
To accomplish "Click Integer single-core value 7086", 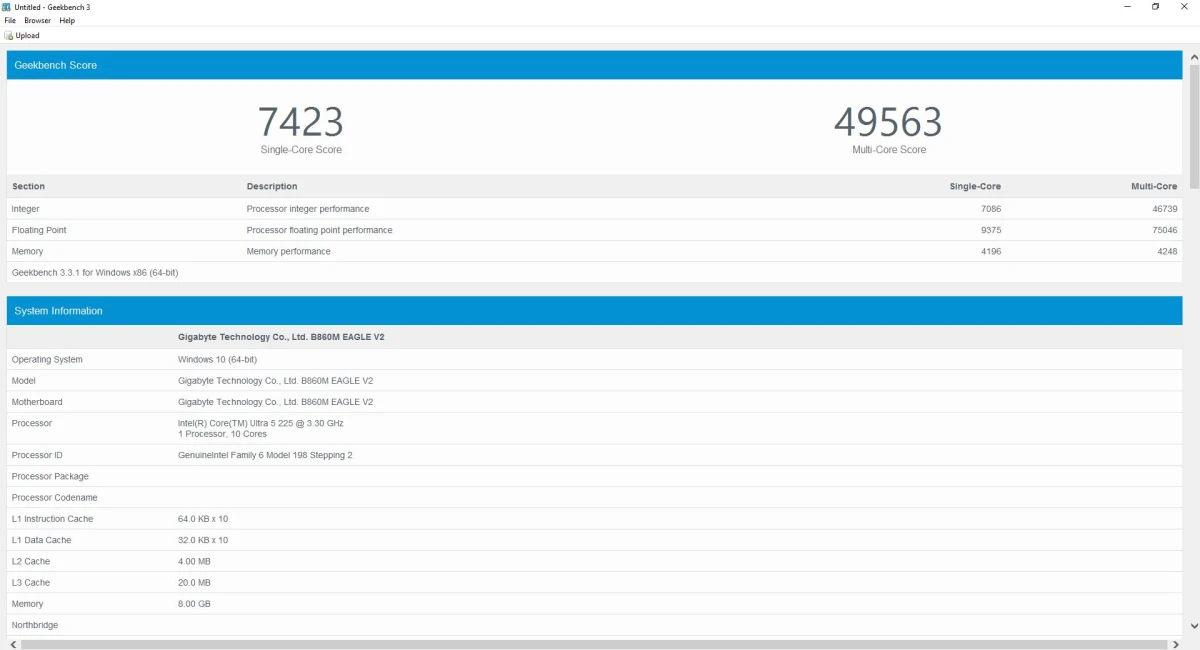I will coord(991,209).
